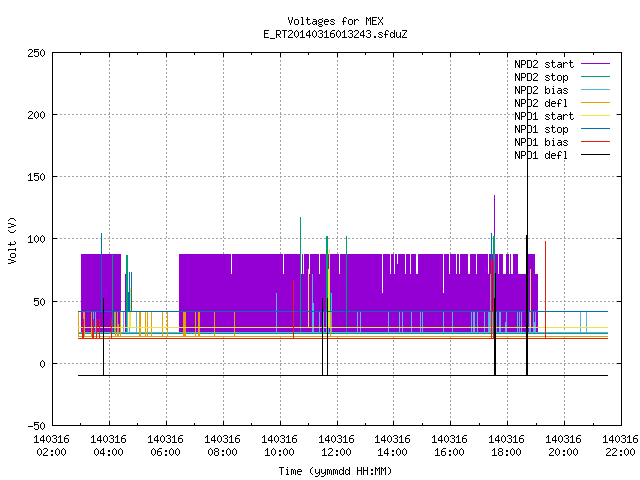640x480 pixels.
Task: Click the red spike after 19:00
Action: (x=545, y=290)
